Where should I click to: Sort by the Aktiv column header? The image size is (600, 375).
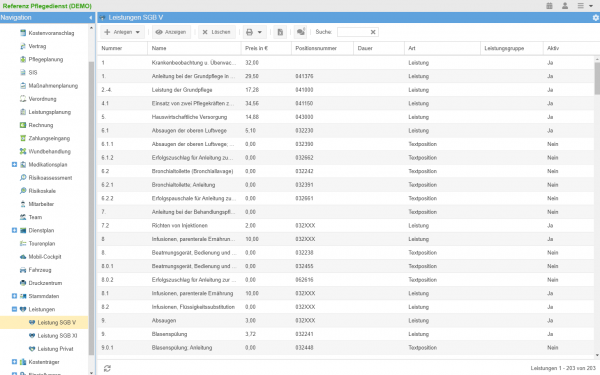point(569,48)
